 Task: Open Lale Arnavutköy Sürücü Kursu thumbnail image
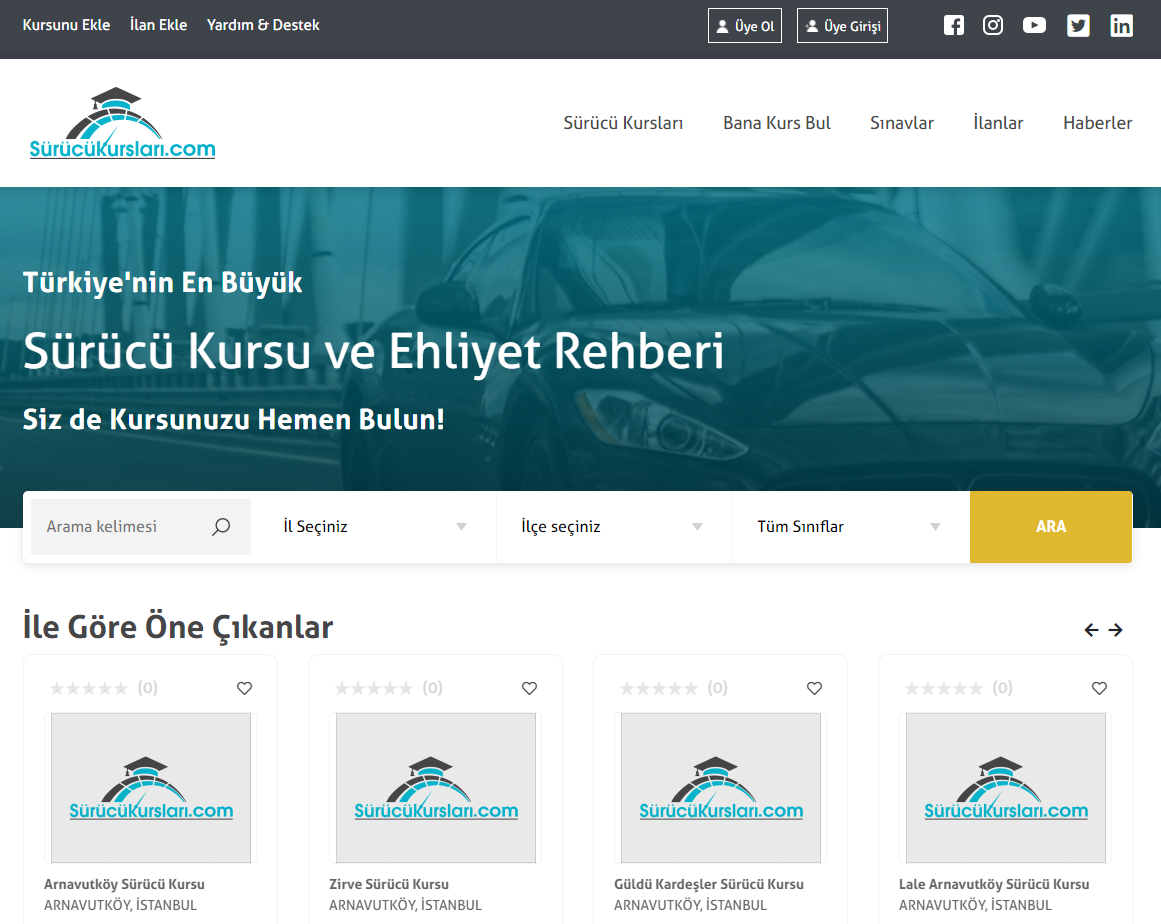[1006, 788]
